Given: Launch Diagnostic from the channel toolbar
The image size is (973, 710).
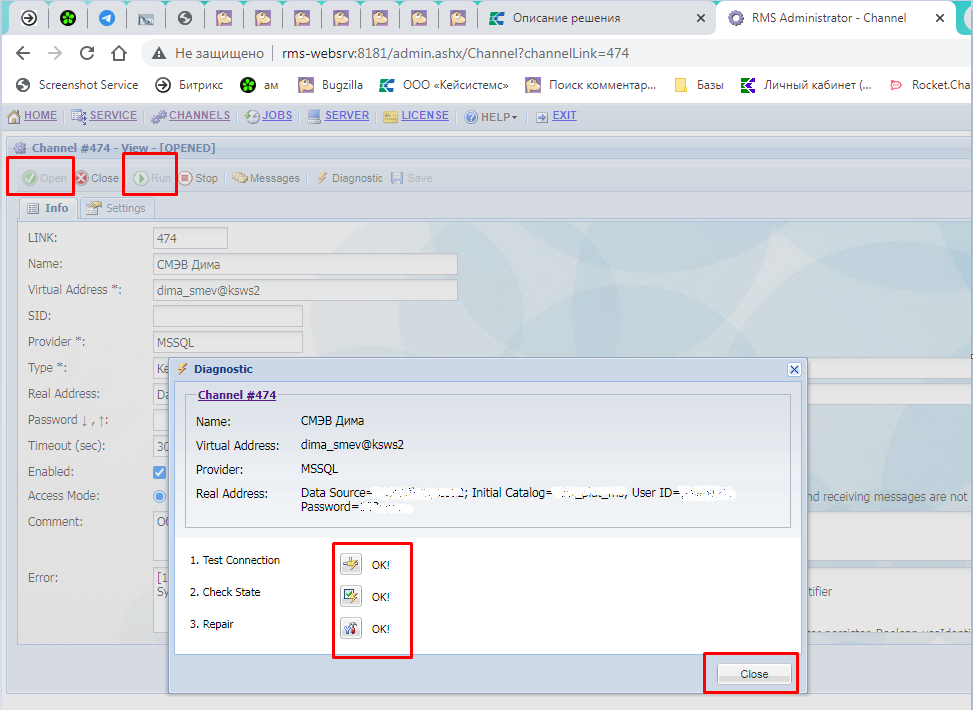Looking at the screenshot, I should click(x=349, y=178).
